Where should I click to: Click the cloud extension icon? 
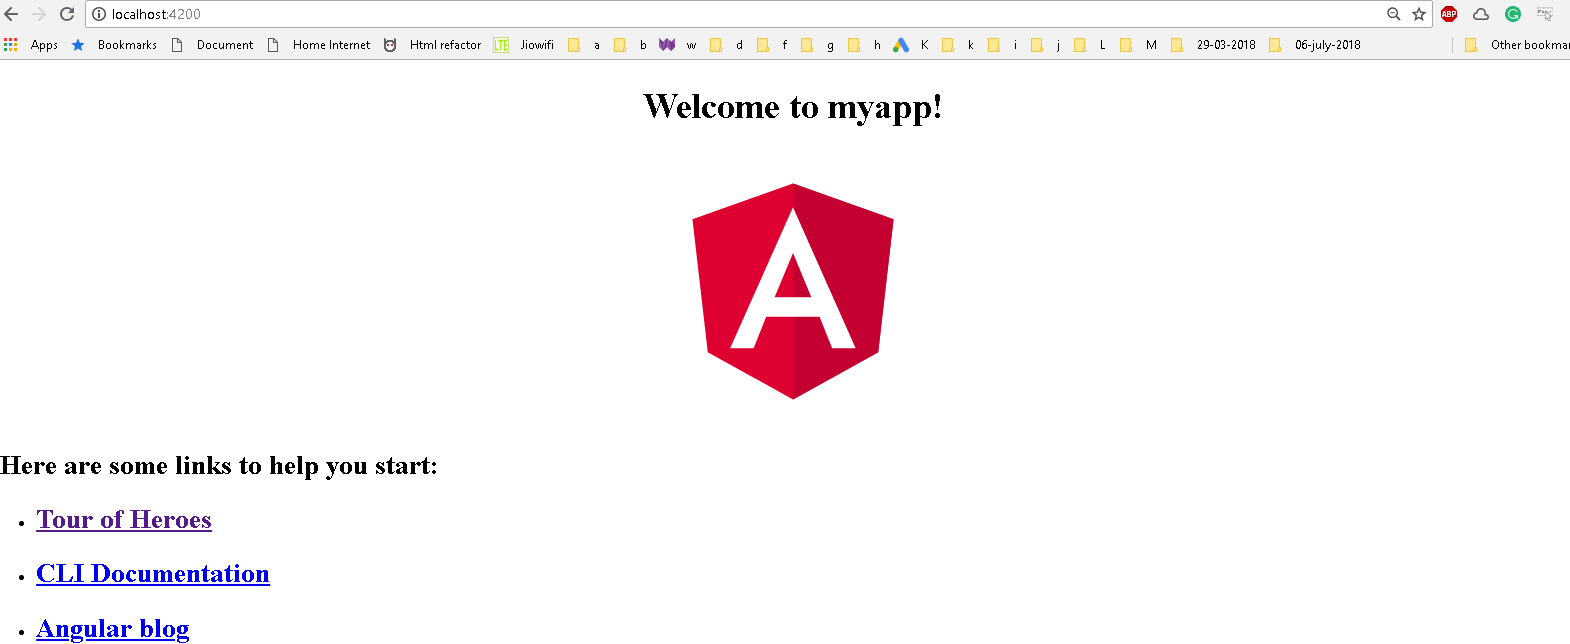point(1481,14)
